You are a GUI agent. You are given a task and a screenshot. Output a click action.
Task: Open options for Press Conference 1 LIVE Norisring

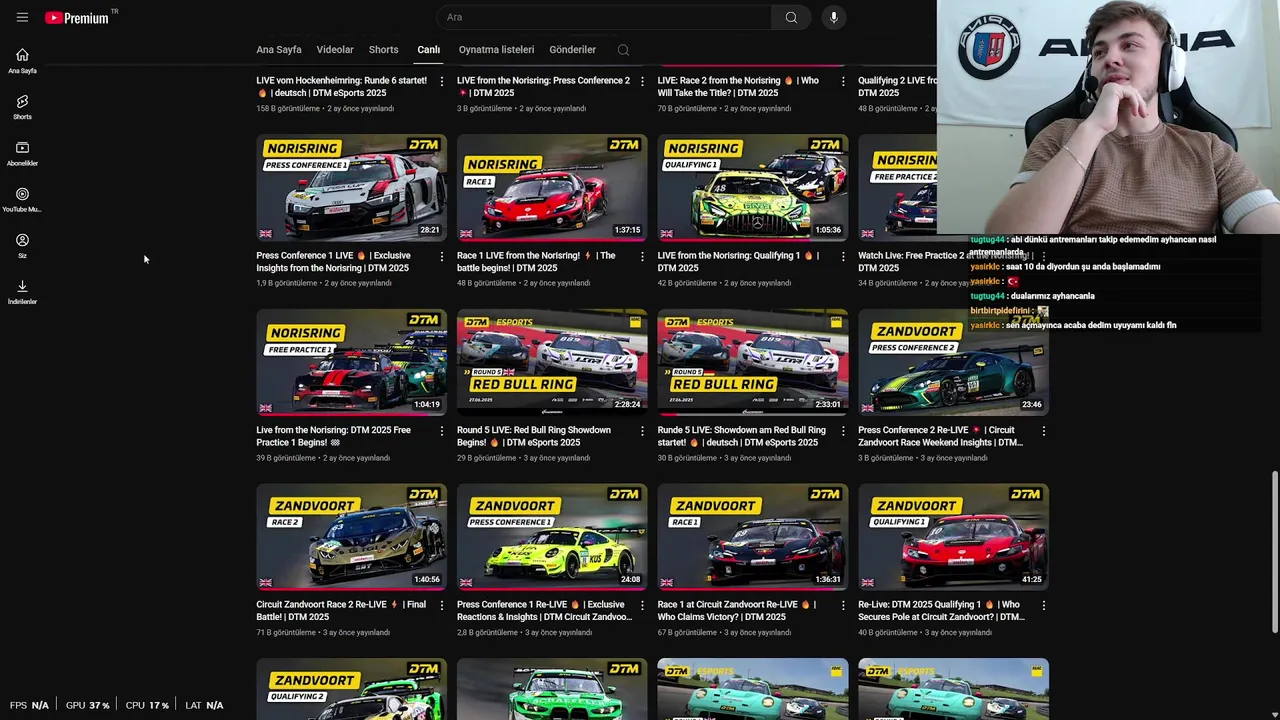[x=442, y=256]
